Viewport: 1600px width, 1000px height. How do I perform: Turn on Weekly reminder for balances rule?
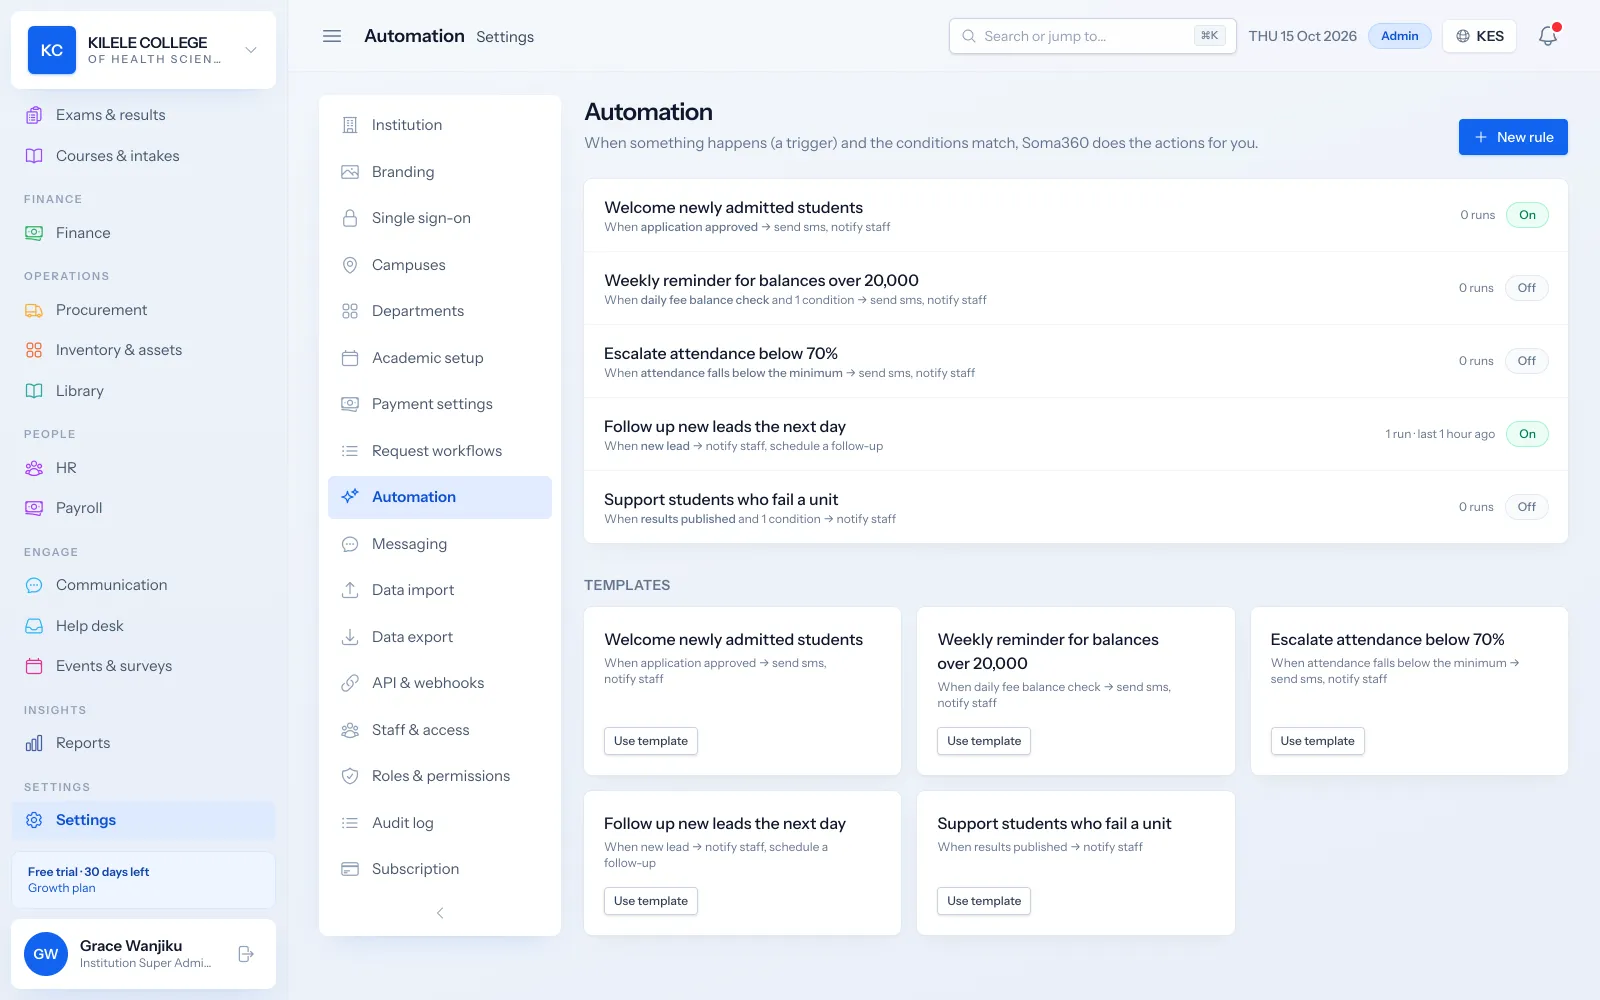1527,288
